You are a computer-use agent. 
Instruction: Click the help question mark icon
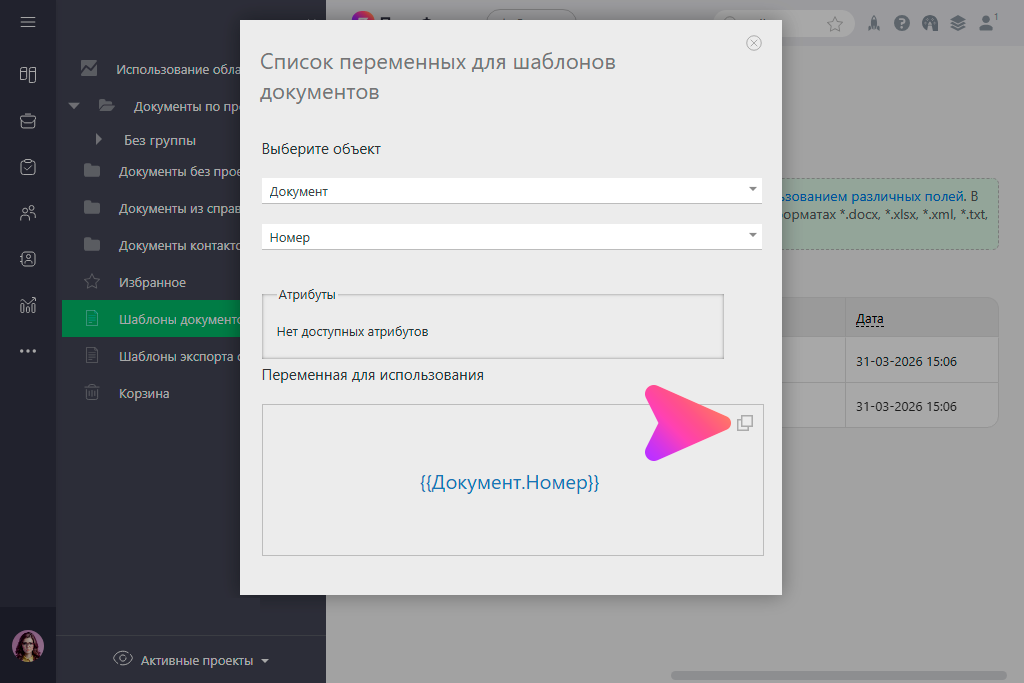(902, 23)
